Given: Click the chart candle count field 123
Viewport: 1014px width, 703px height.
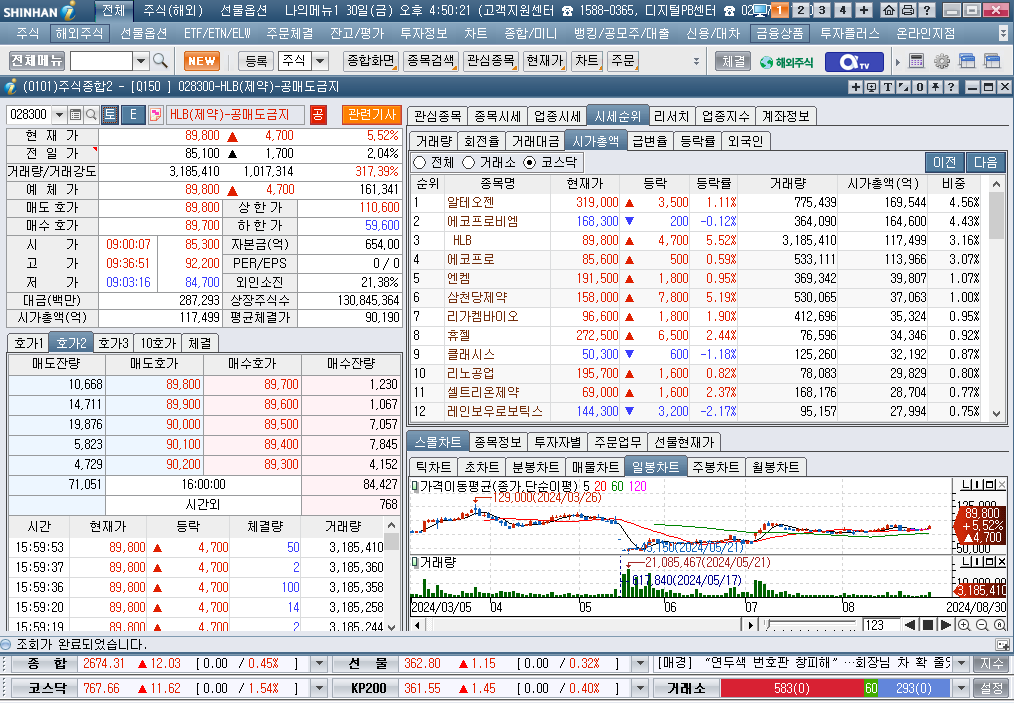Looking at the screenshot, I should [880, 625].
